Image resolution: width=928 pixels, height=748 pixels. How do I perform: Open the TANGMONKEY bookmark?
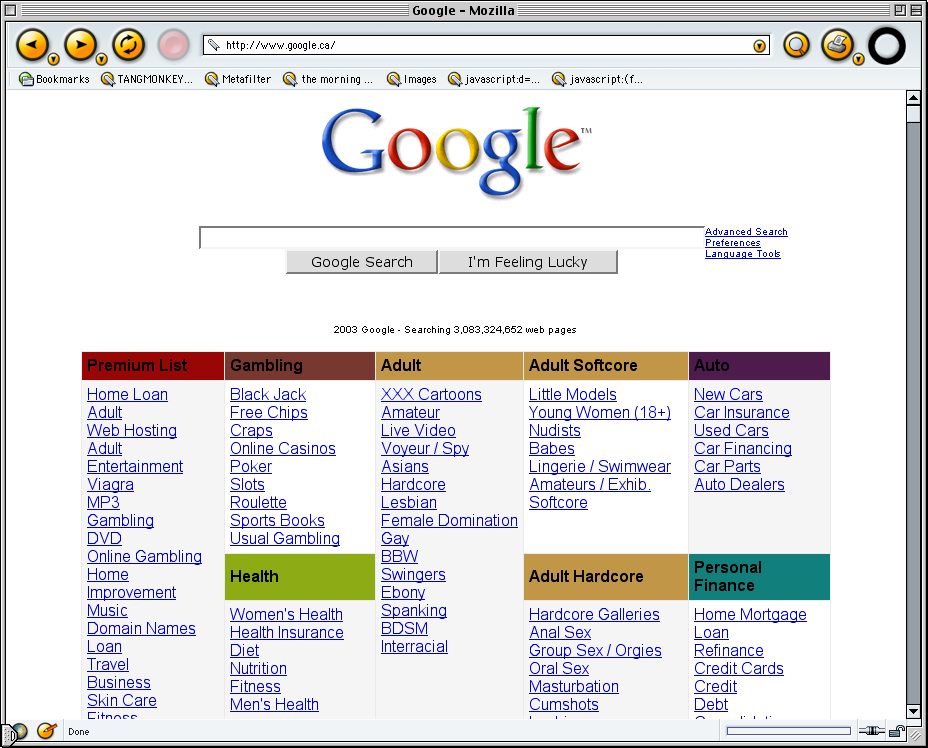point(147,79)
